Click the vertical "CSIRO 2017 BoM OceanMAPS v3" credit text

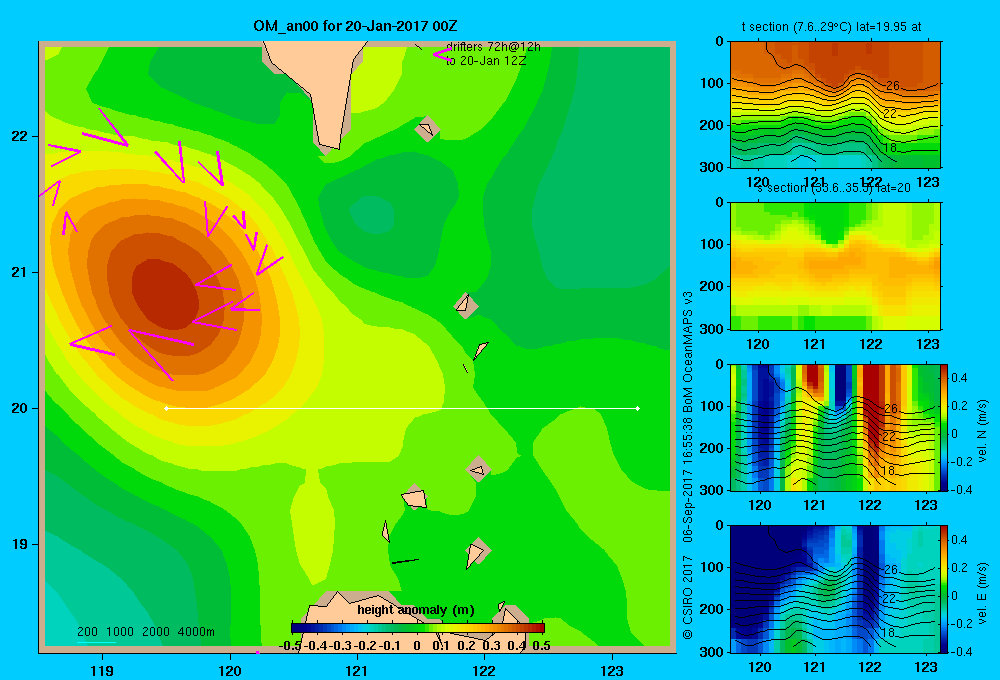pos(688,466)
